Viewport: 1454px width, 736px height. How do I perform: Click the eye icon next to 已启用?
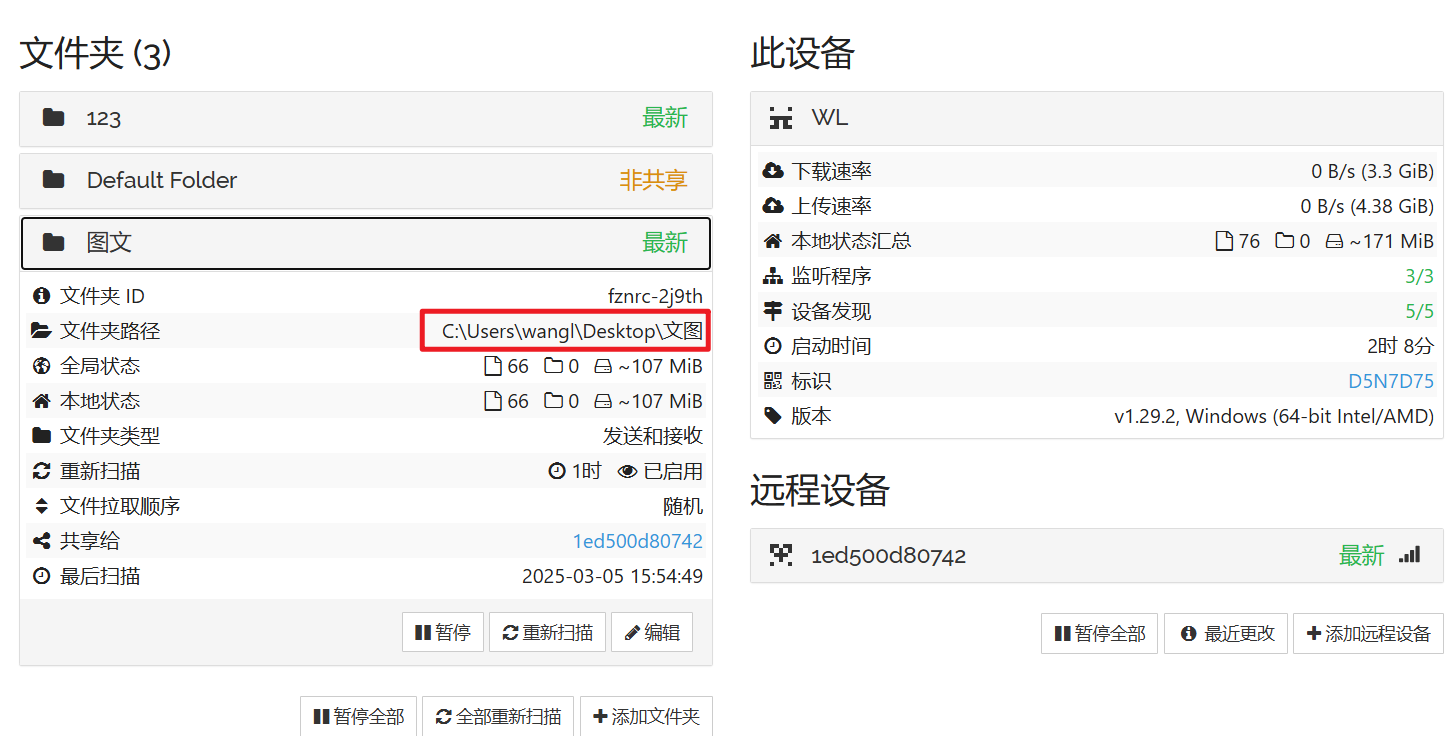(628, 471)
